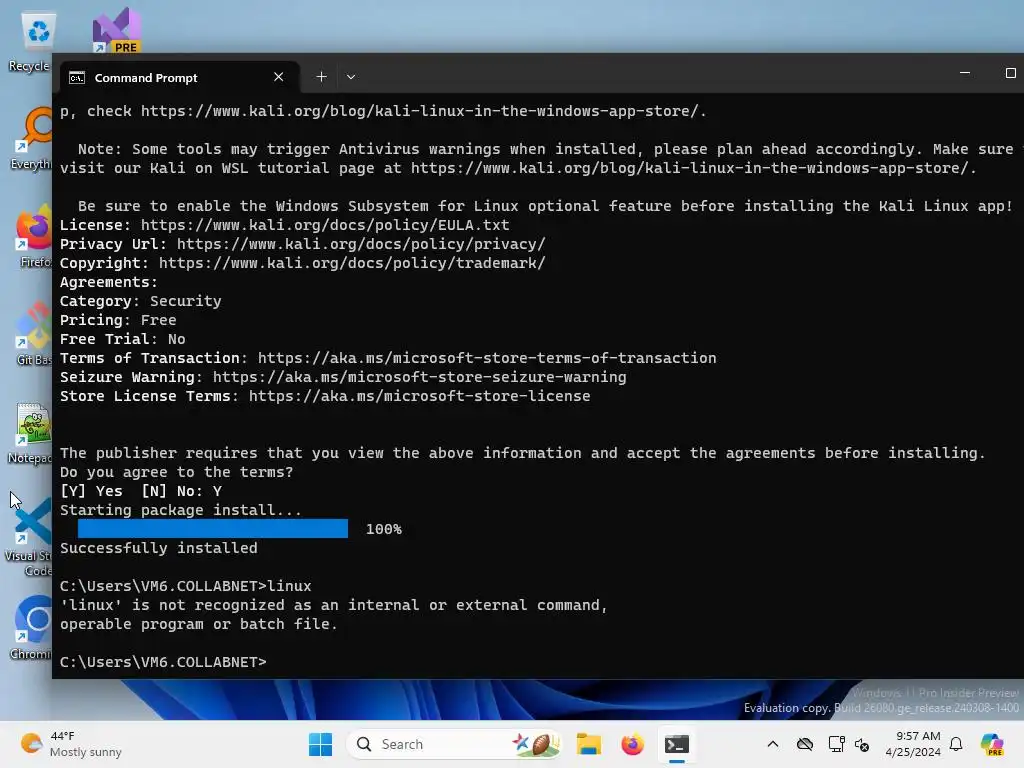Click the blue install progress bar
Screen dimensions: 1024x768
[213, 528]
